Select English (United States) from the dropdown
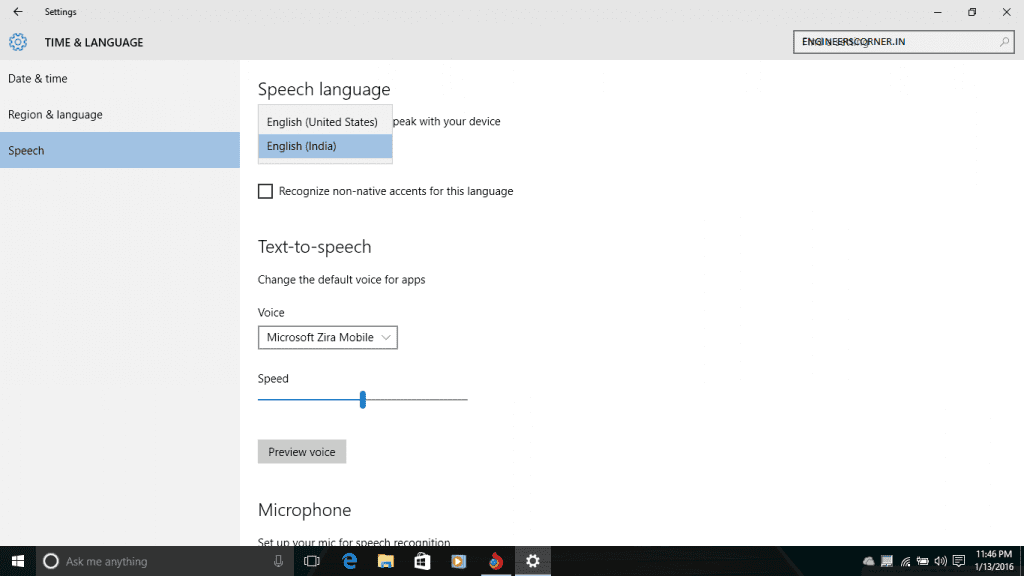 [x=323, y=122]
